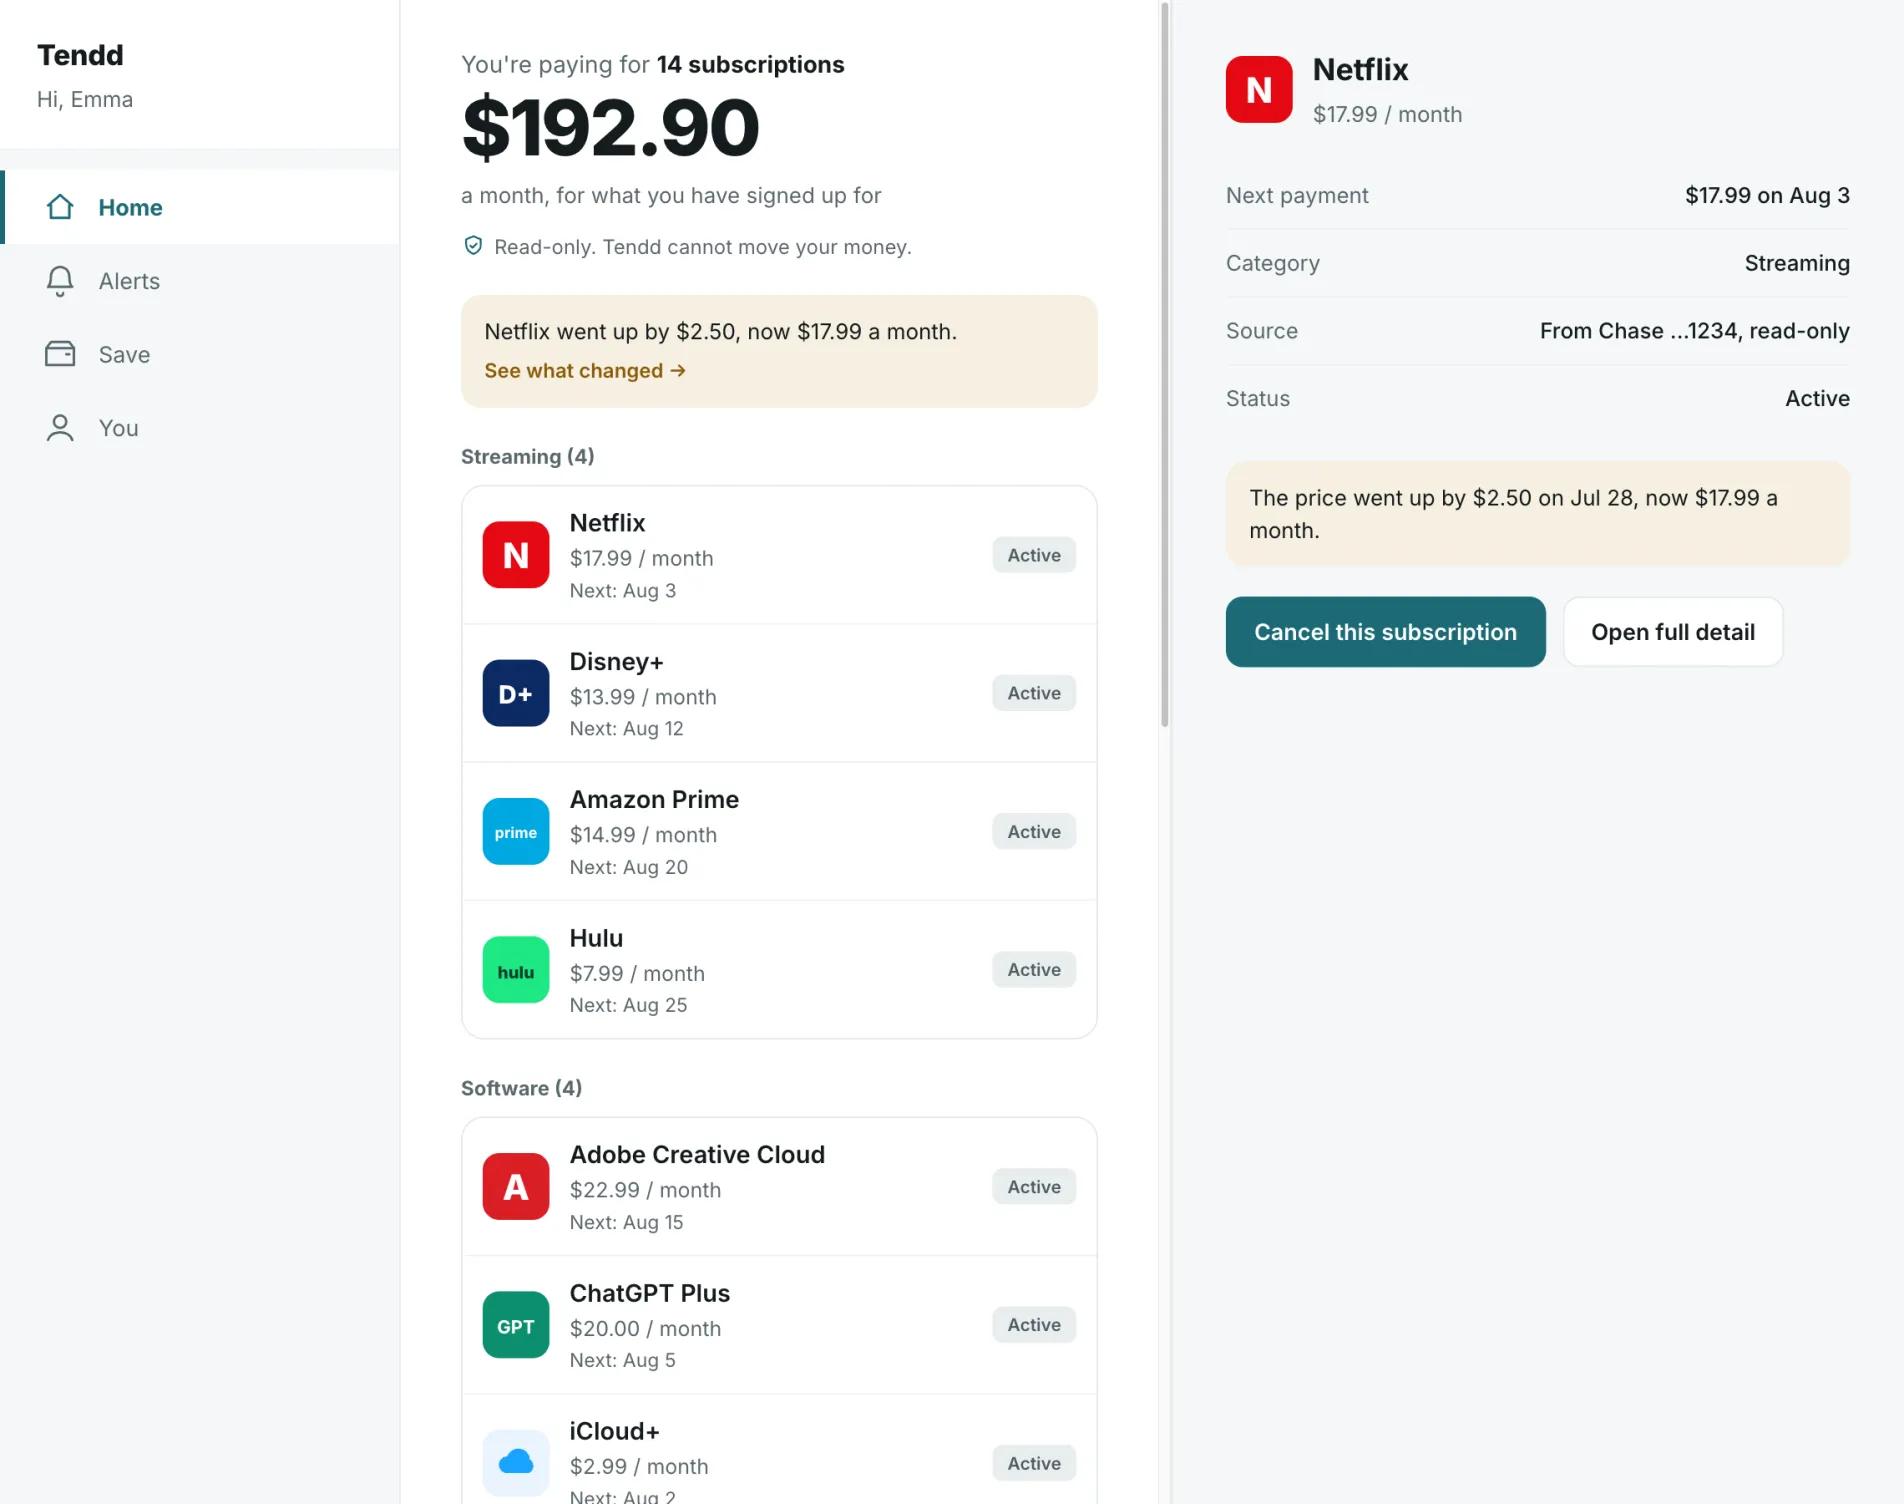Cancel this subscription for Netflix
1904x1504 pixels.
tap(1385, 632)
